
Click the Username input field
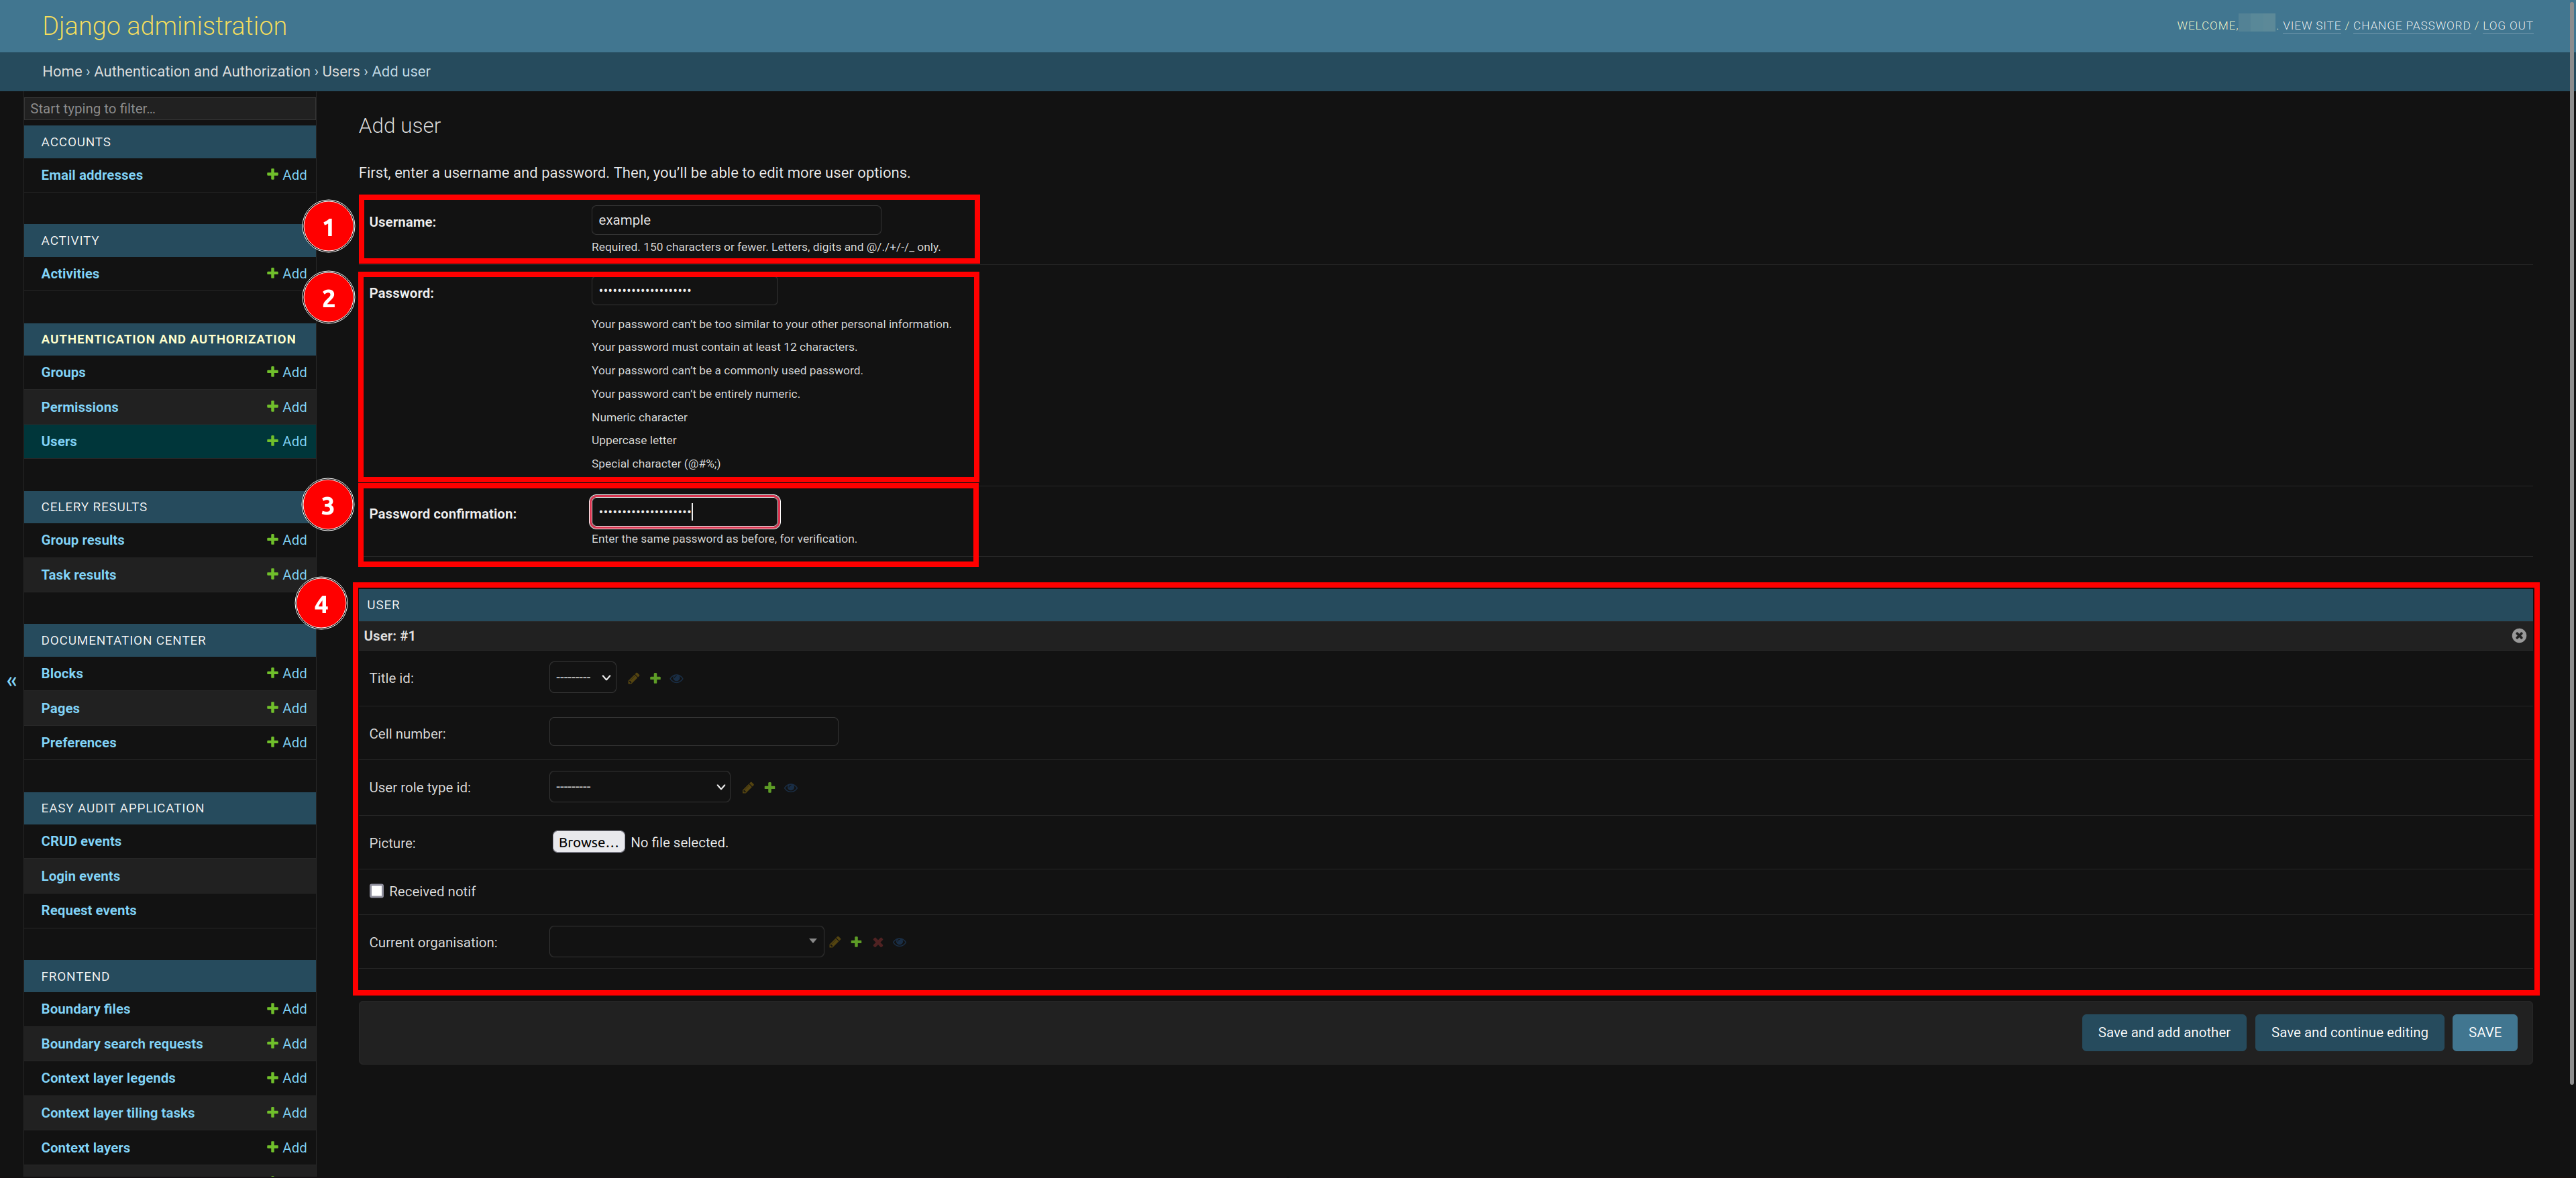[736, 220]
